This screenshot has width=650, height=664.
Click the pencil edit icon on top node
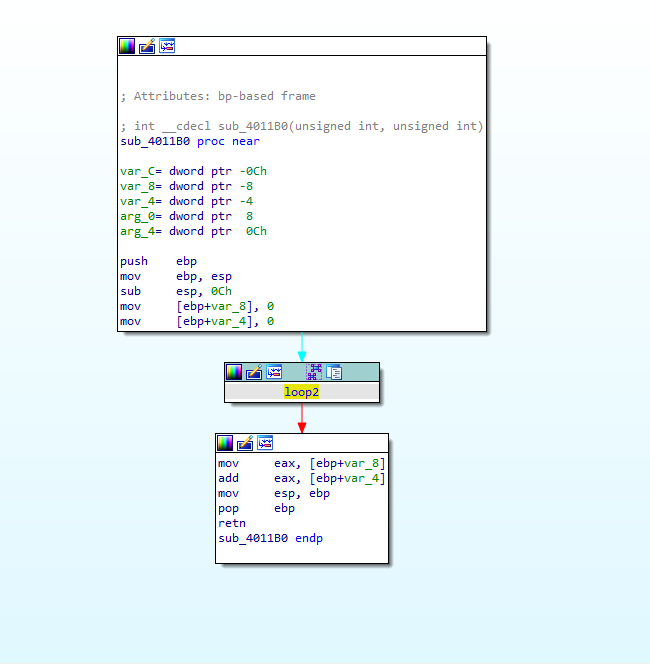pos(147,46)
